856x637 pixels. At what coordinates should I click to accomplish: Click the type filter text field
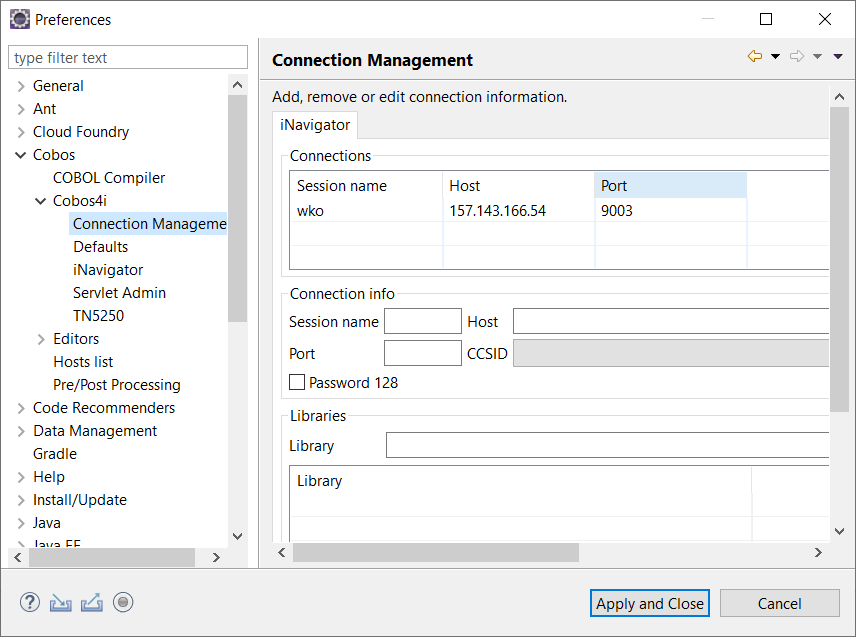[128, 57]
